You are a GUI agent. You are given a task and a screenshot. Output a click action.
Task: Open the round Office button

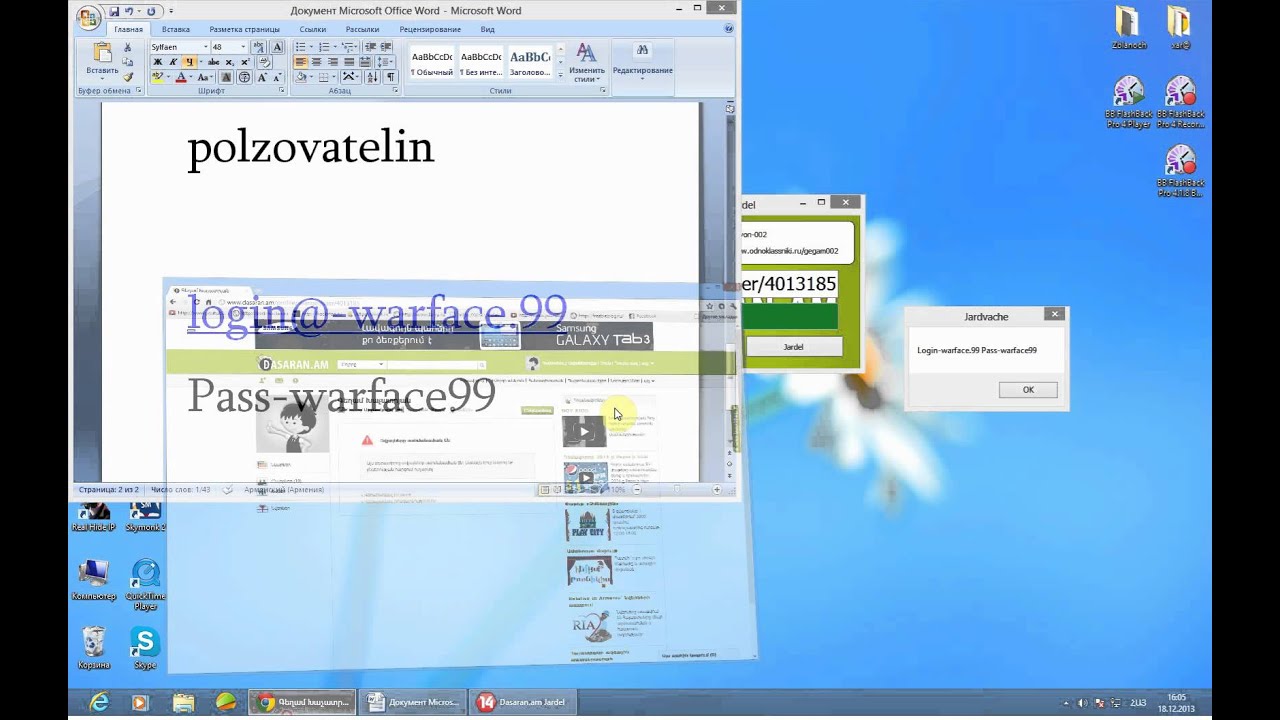tap(88, 17)
